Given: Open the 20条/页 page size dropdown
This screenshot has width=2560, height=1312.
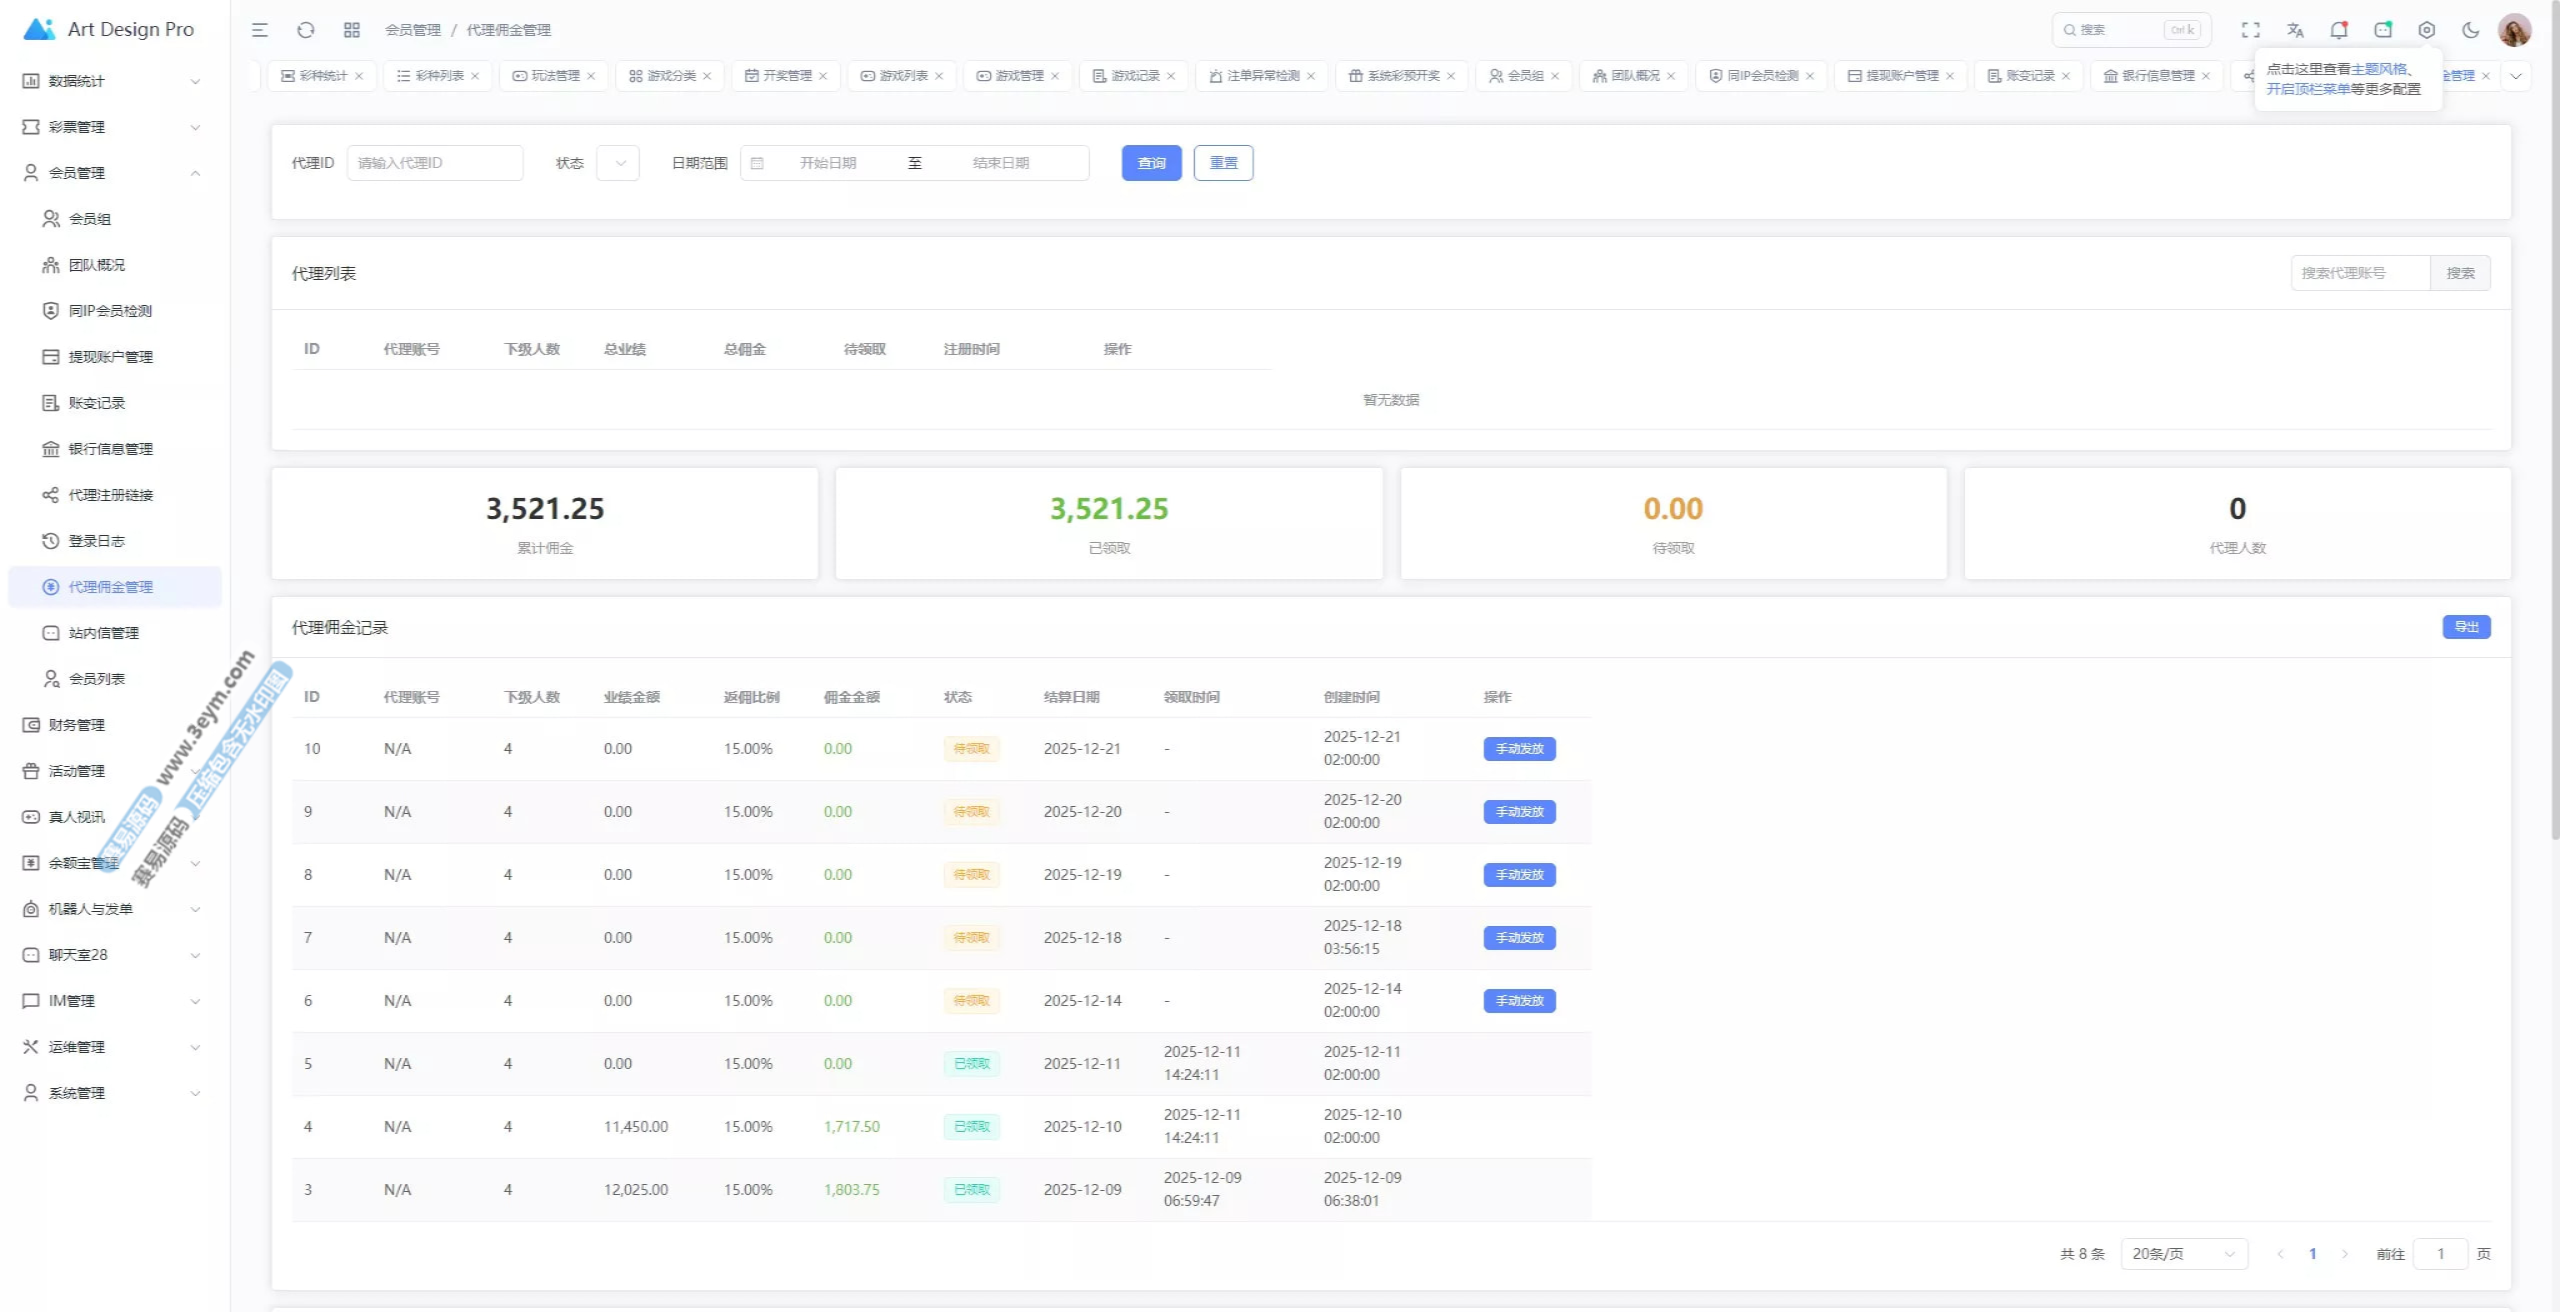Looking at the screenshot, I should pyautogui.click(x=2183, y=1254).
